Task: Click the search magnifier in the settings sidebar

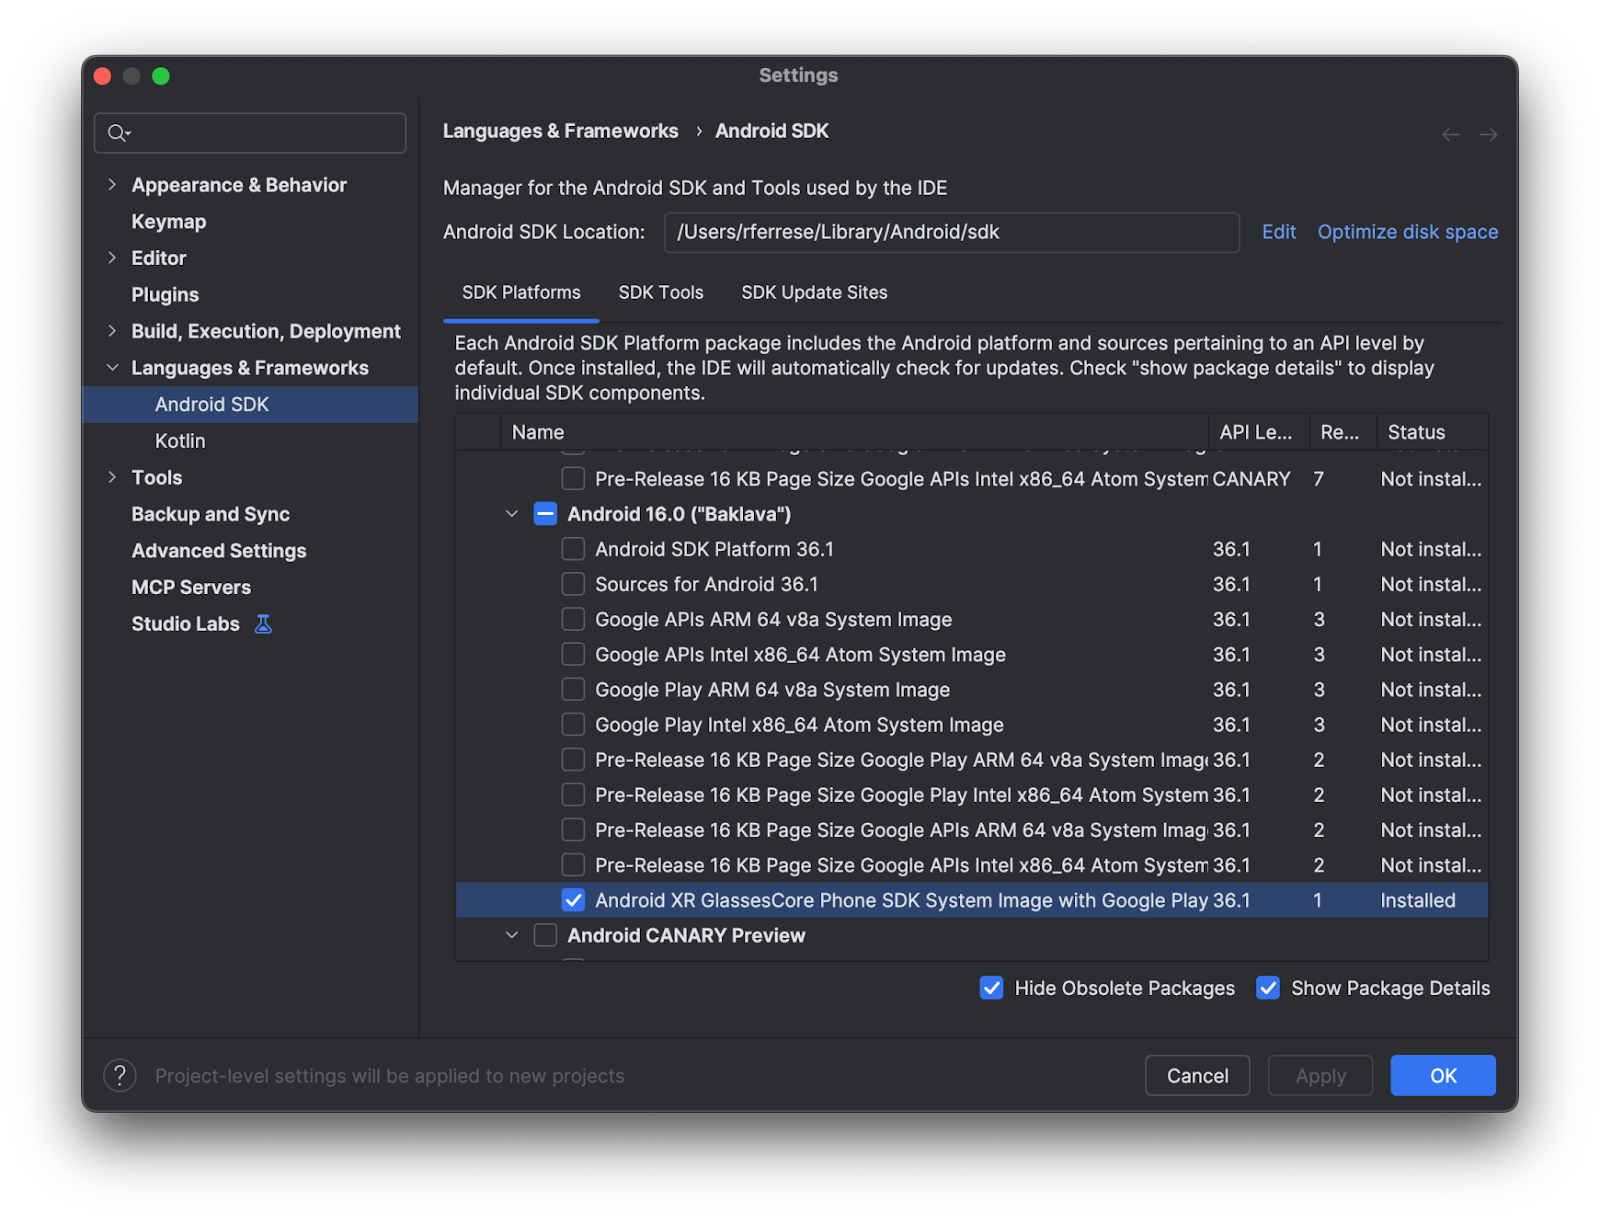Action: tap(118, 133)
